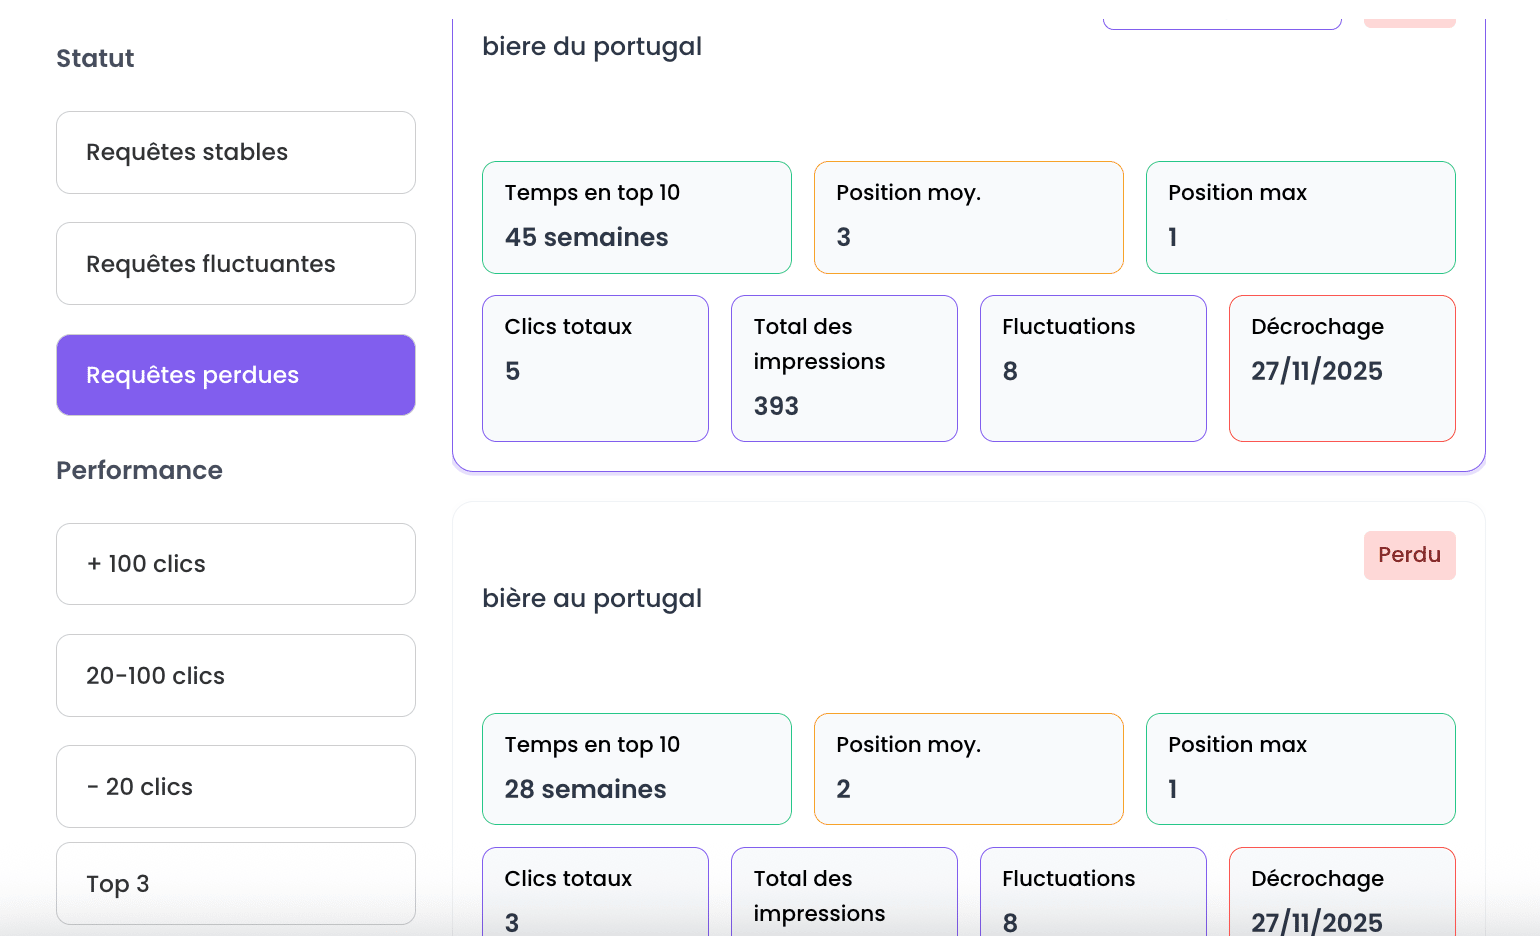Filter by 20-100 clics
Viewport: 1540px width, 936px height.
click(235, 676)
